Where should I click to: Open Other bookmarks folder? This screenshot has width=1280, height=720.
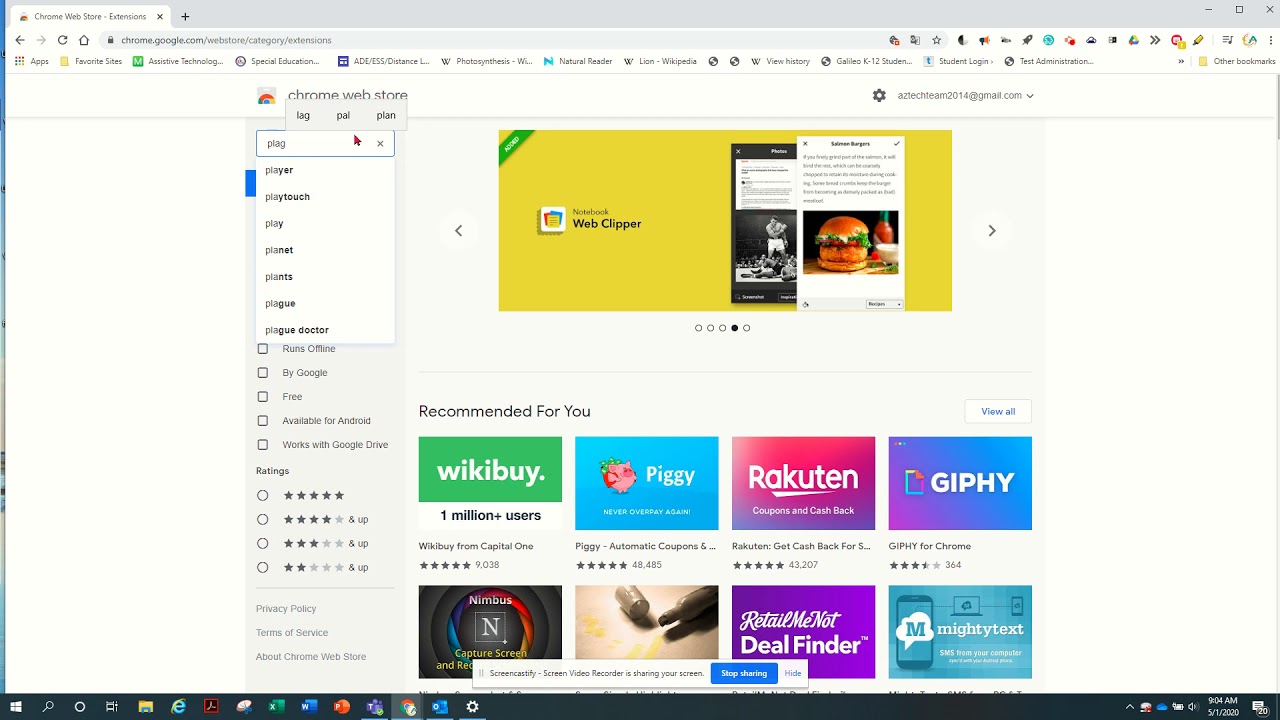pos(1236,61)
